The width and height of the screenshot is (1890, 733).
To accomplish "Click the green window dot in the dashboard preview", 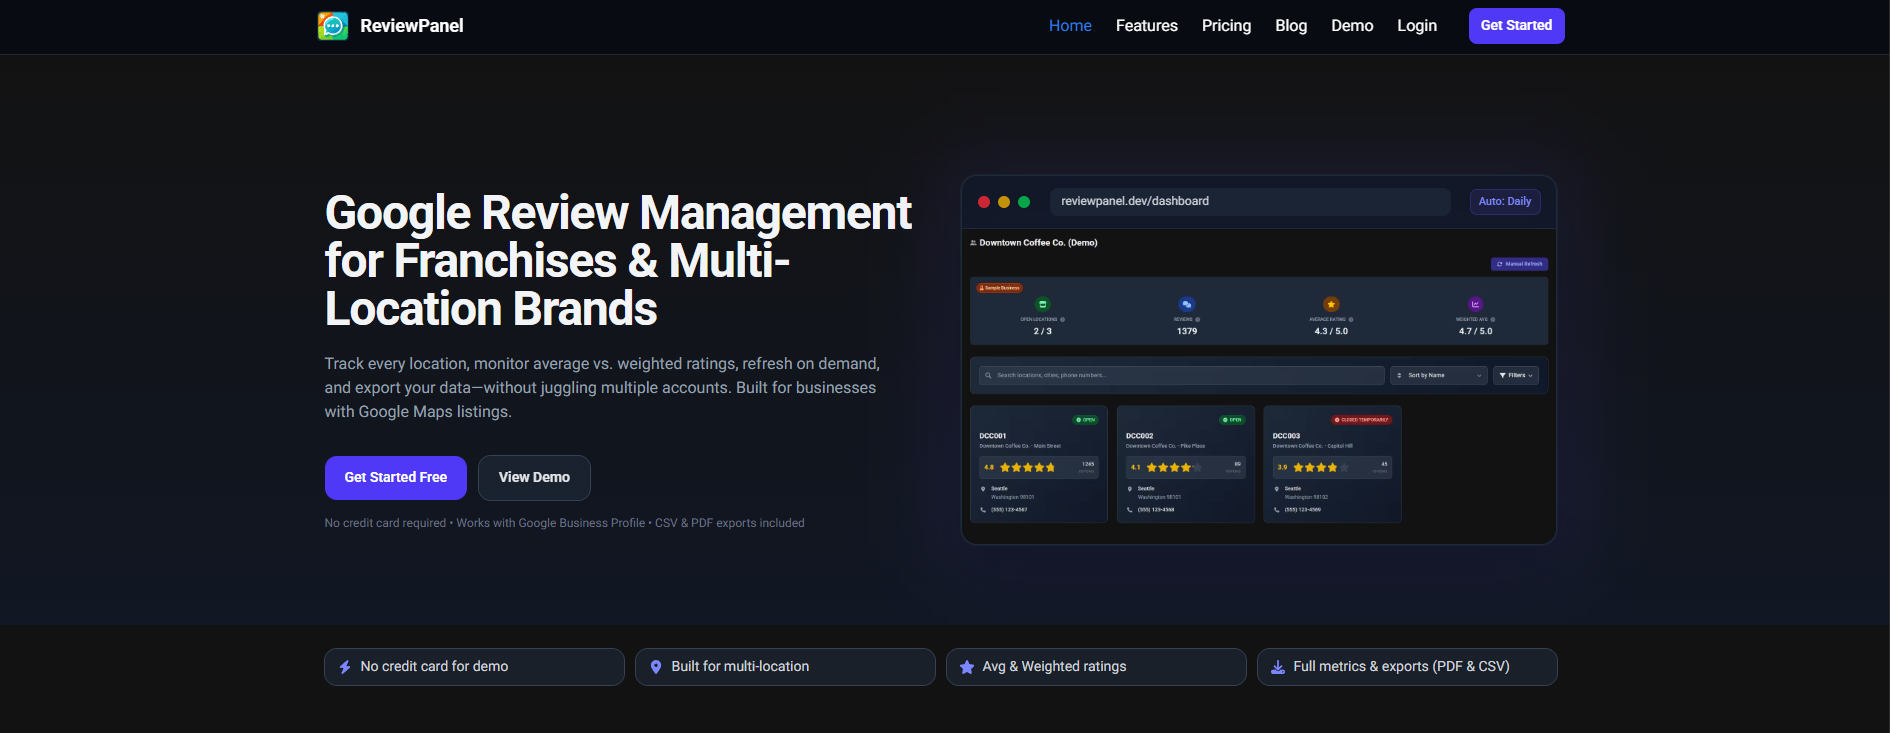I will click(x=1024, y=202).
